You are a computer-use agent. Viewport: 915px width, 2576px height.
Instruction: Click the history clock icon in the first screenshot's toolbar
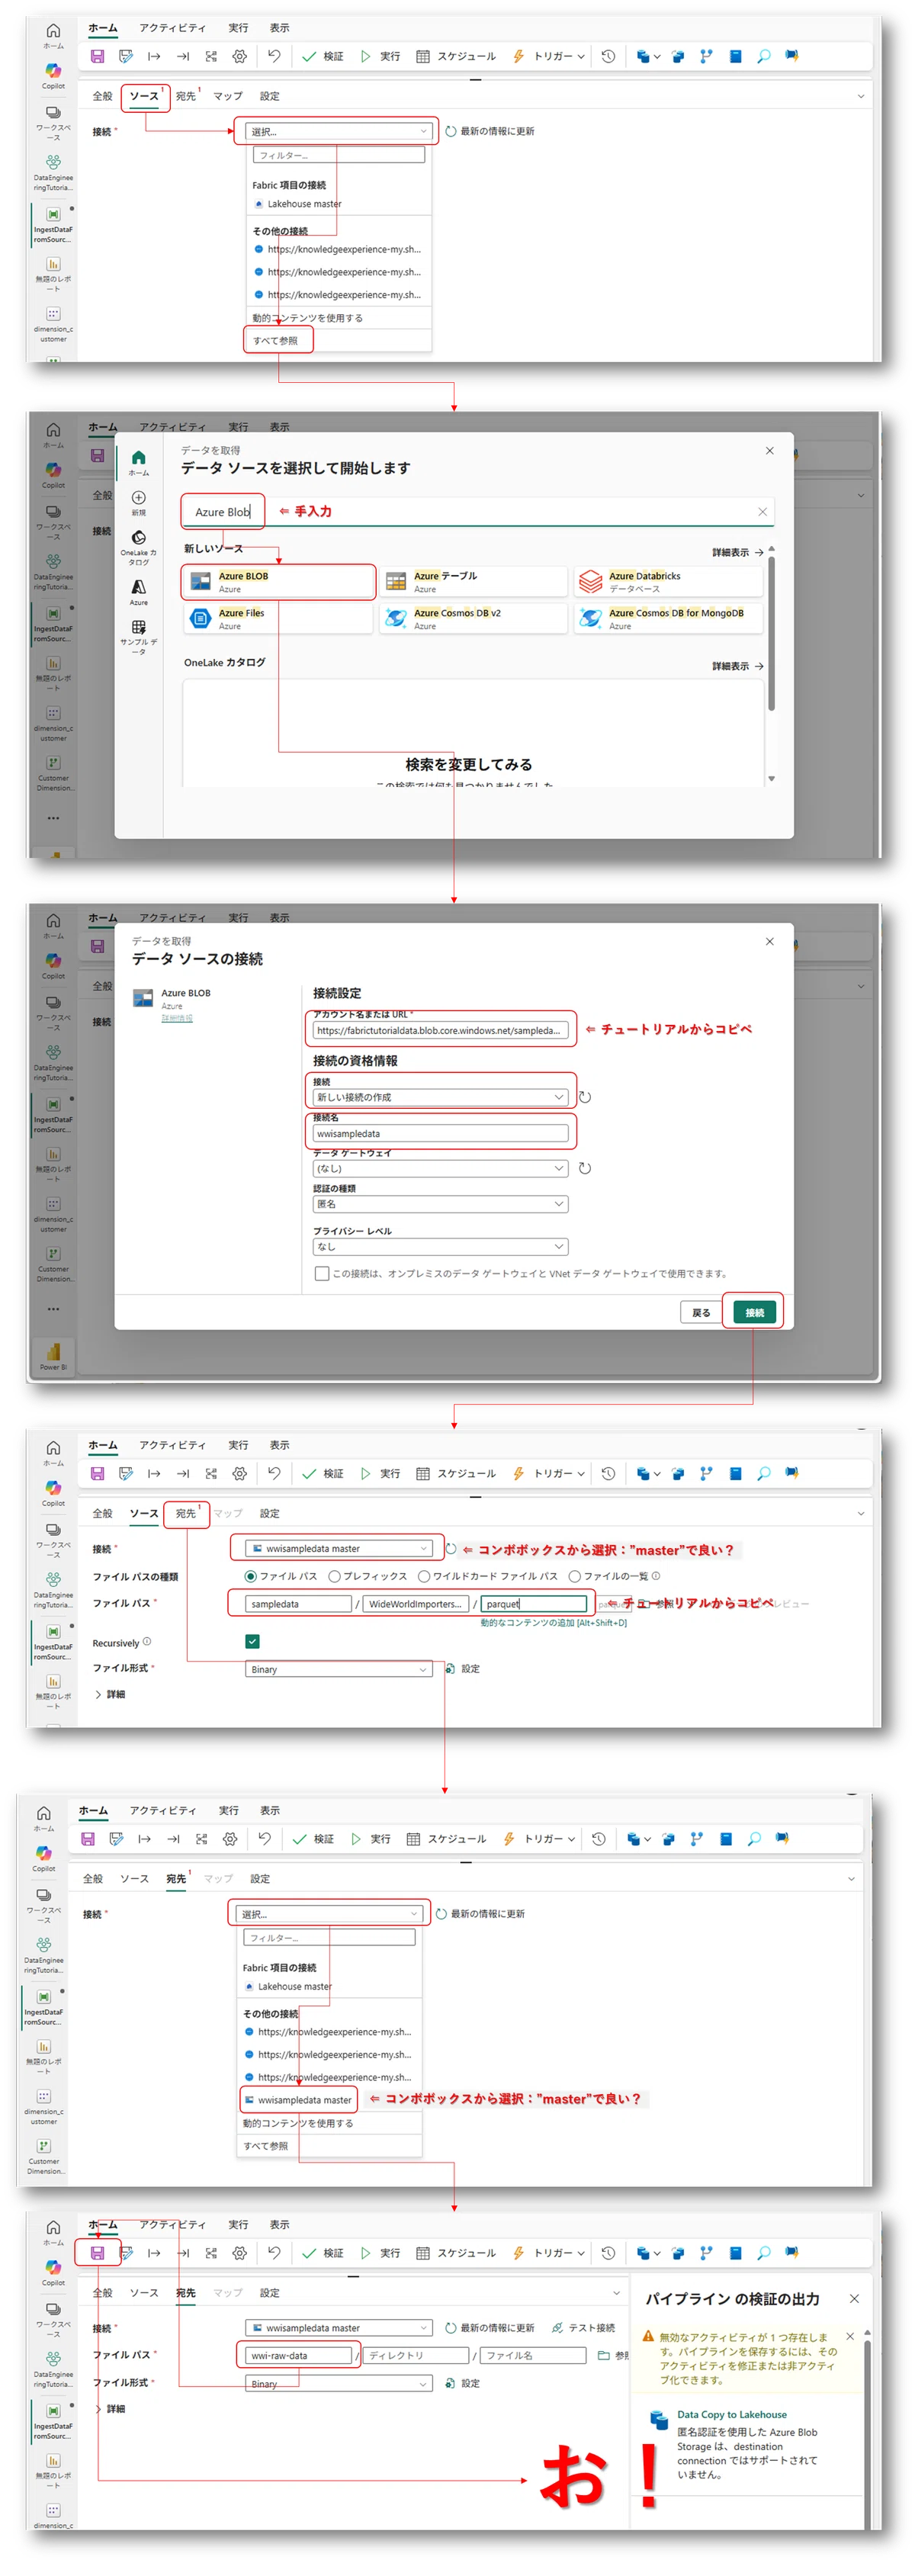tap(608, 57)
